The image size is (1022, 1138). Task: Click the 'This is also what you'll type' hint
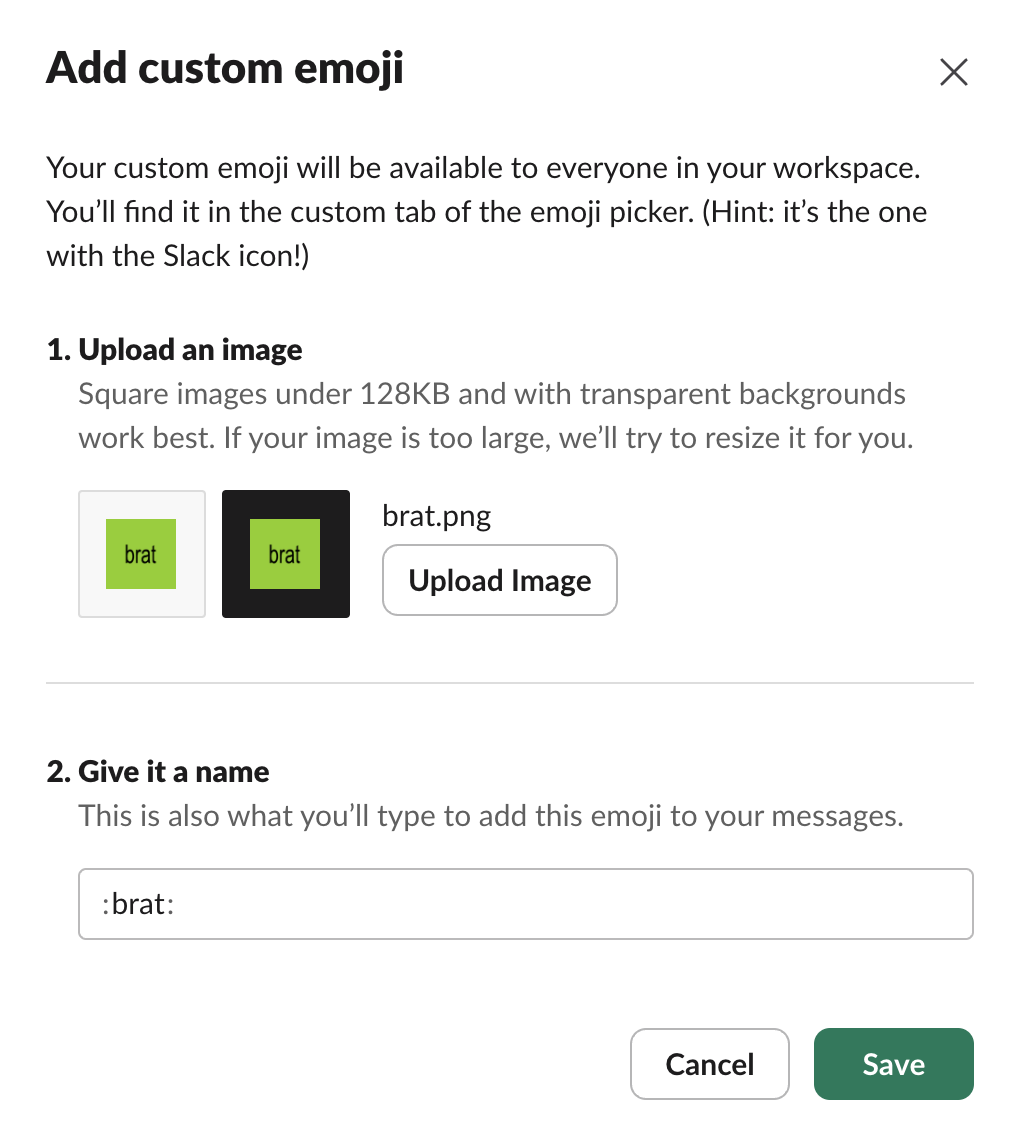(x=491, y=816)
